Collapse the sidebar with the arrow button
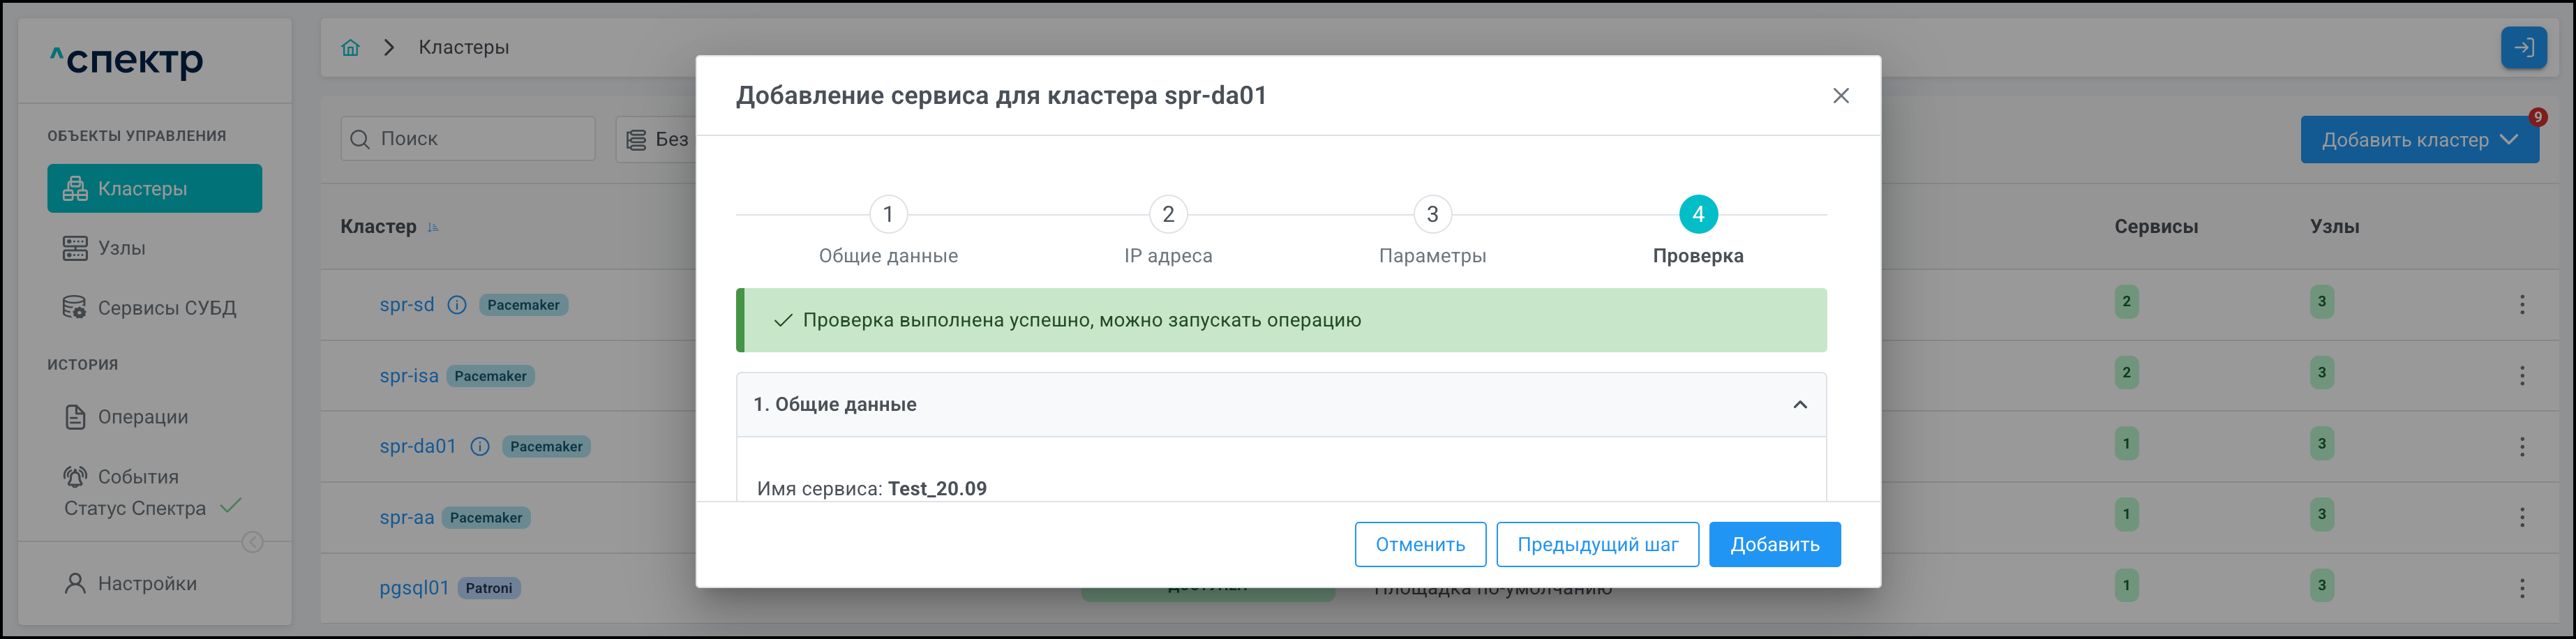The image size is (2576, 639). point(253,542)
